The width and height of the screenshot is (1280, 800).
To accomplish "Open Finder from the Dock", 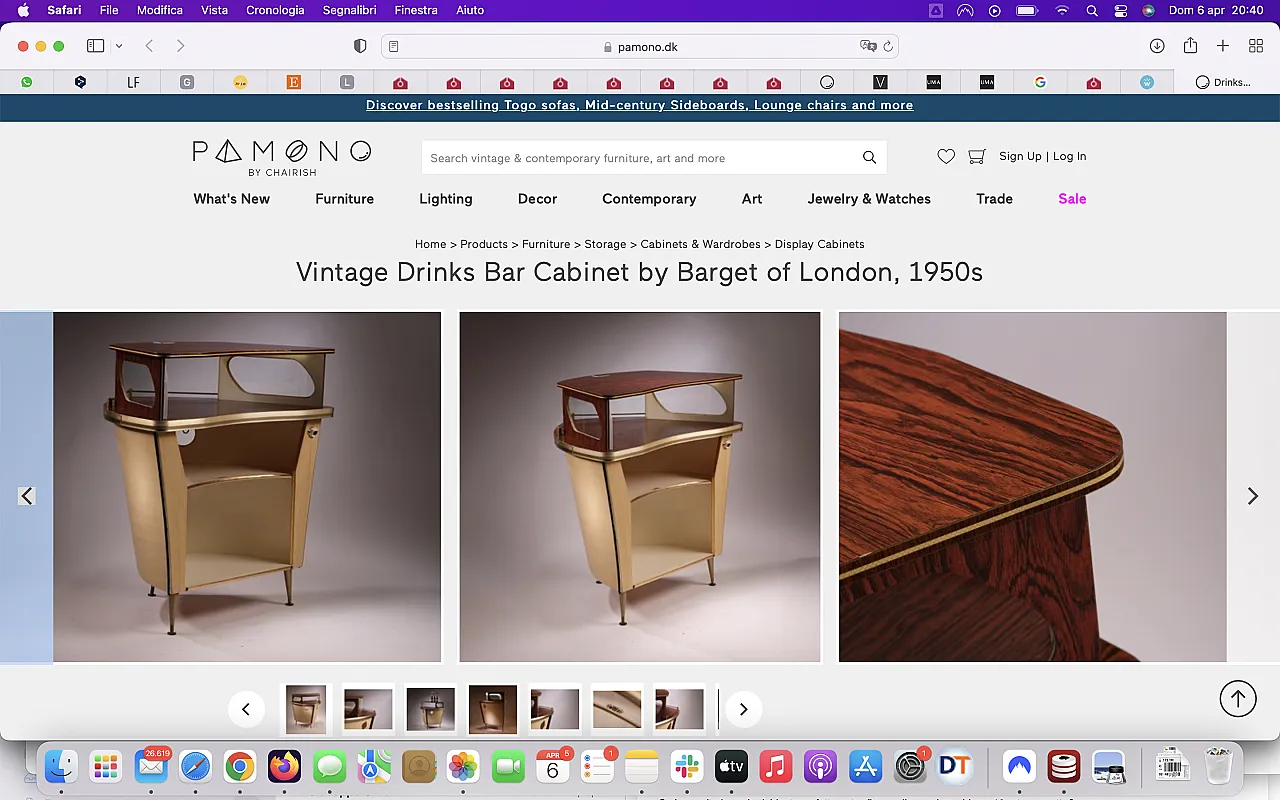I will (x=61, y=767).
